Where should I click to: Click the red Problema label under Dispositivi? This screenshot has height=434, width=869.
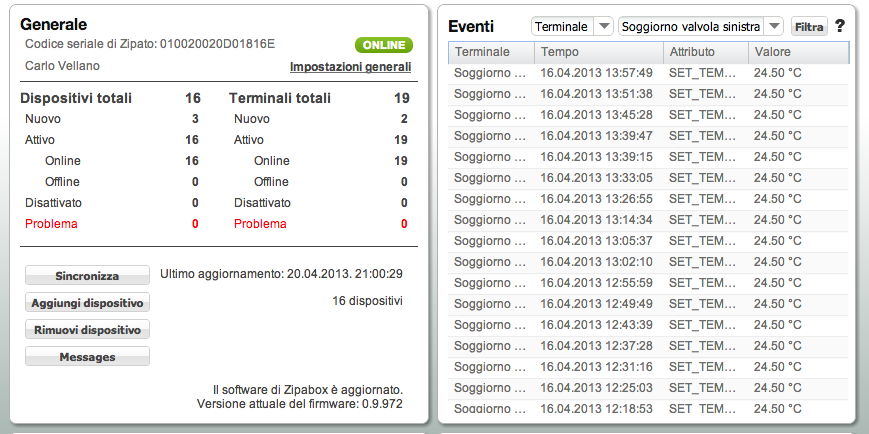click(x=51, y=224)
